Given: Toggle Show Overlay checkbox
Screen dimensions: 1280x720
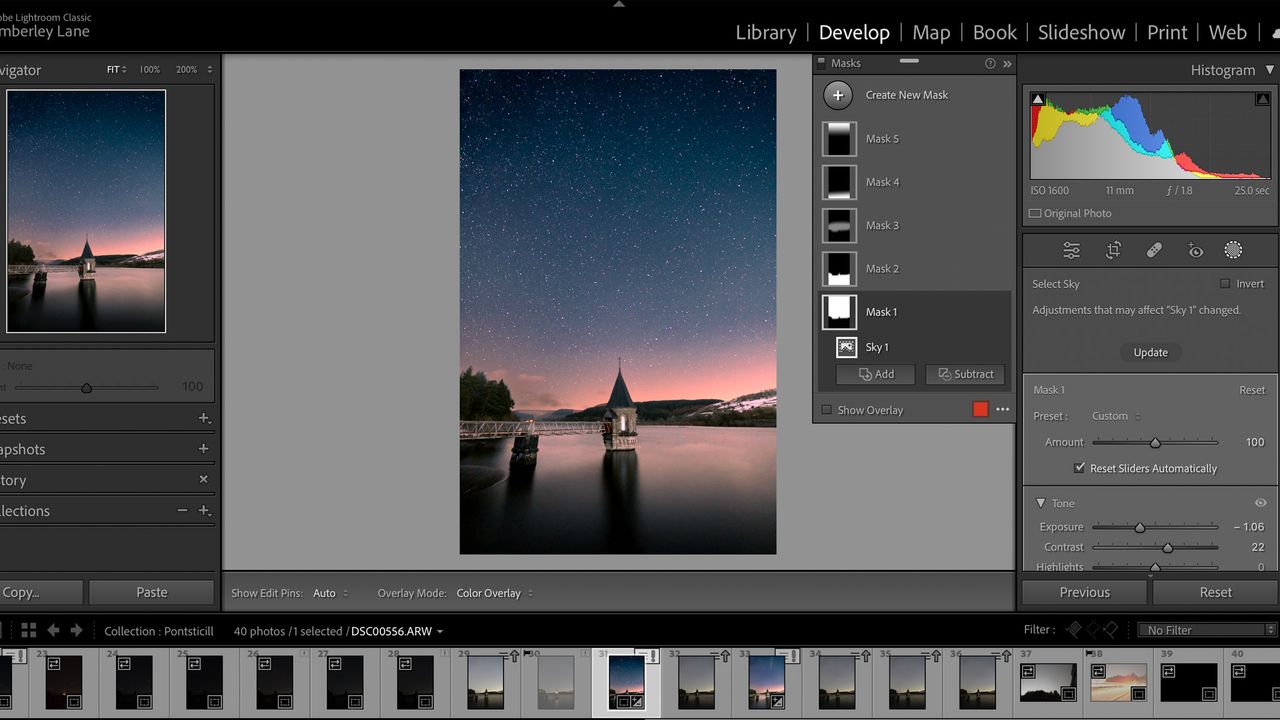Looking at the screenshot, I should [x=826, y=410].
